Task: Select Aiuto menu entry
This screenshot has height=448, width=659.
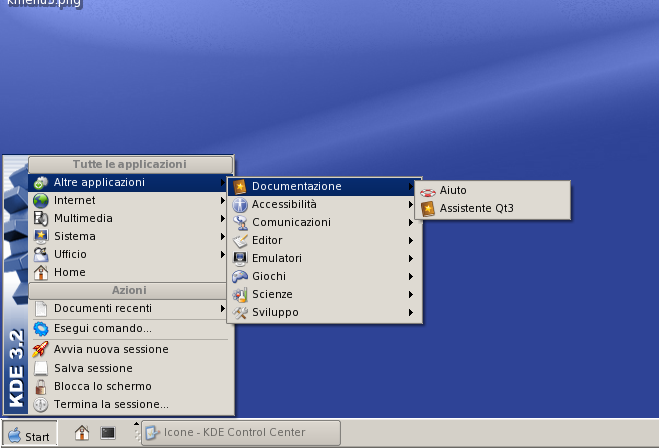Action: coord(493,191)
